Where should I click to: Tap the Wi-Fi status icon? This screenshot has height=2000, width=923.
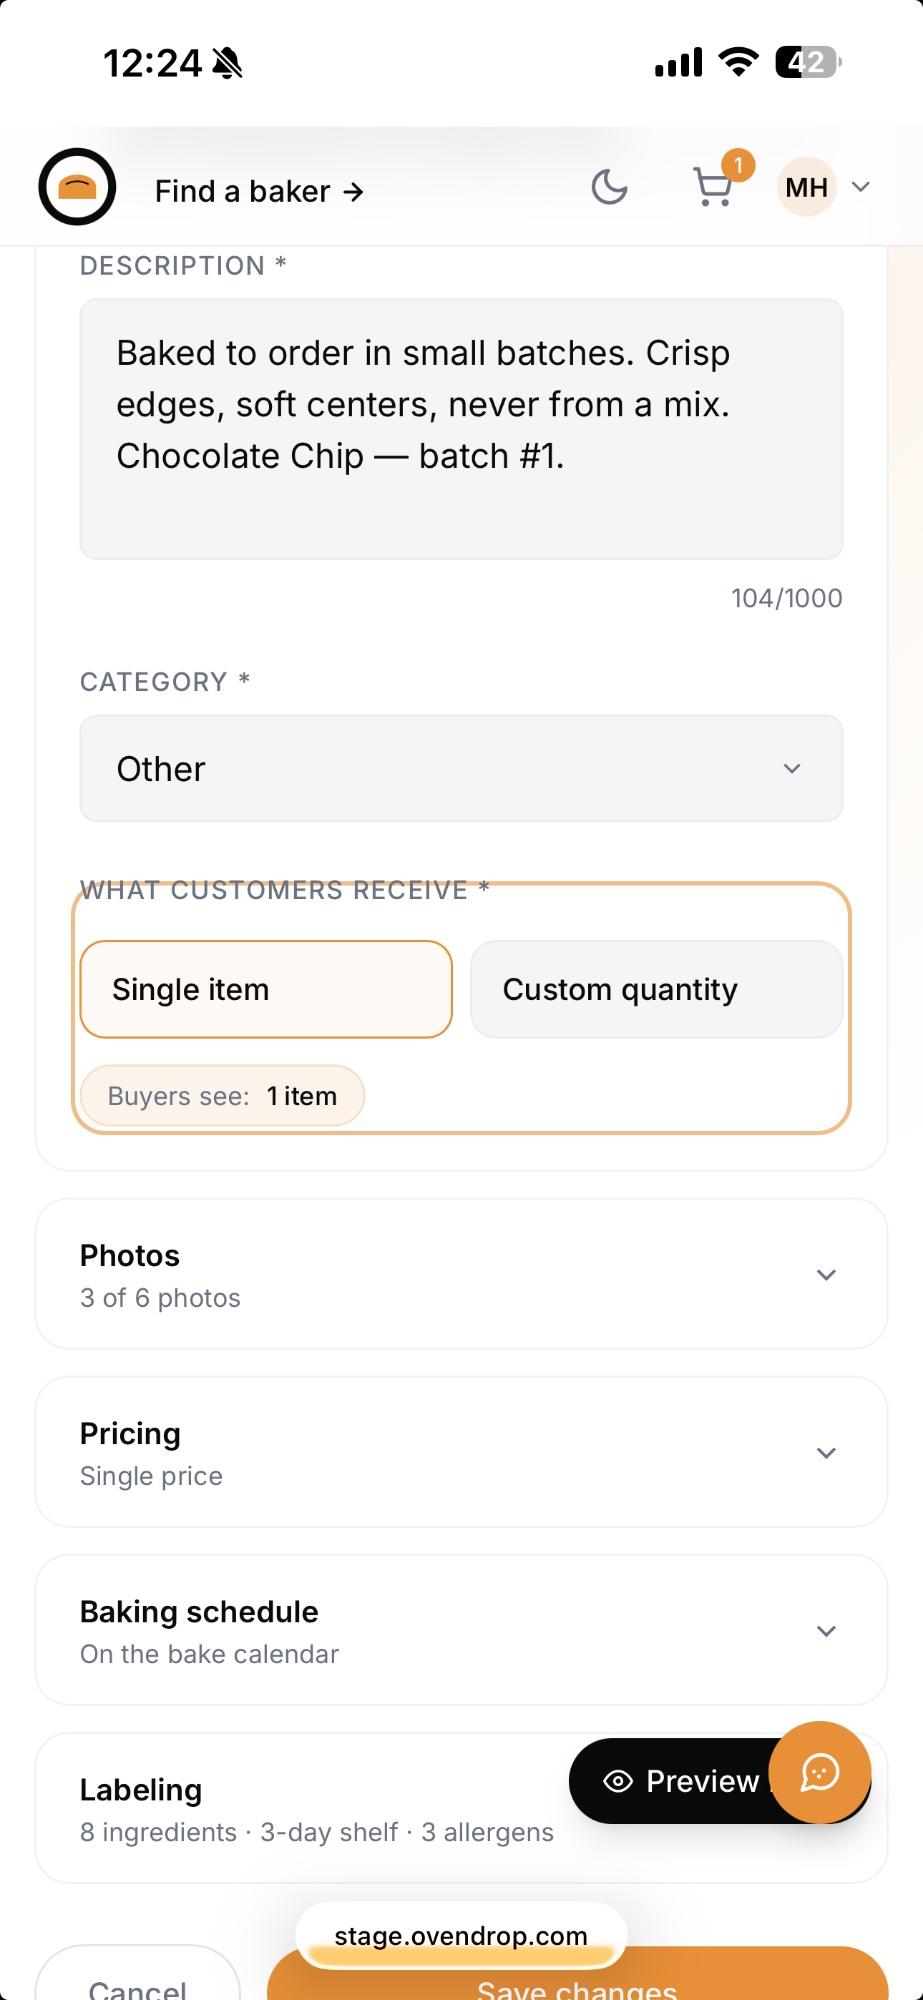coord(738,62)
